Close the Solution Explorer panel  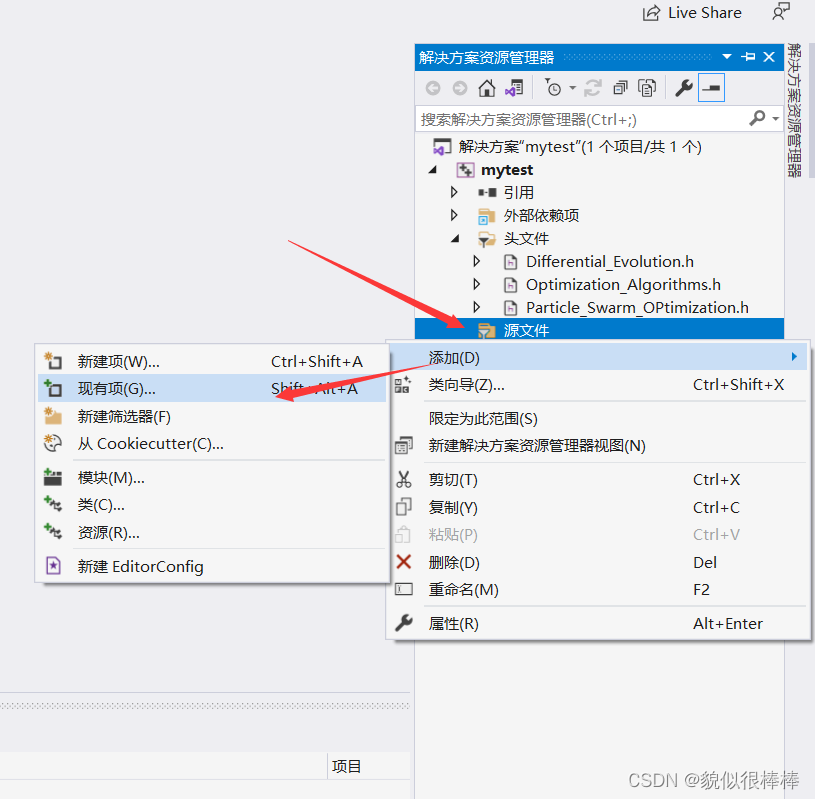(769, 57)
